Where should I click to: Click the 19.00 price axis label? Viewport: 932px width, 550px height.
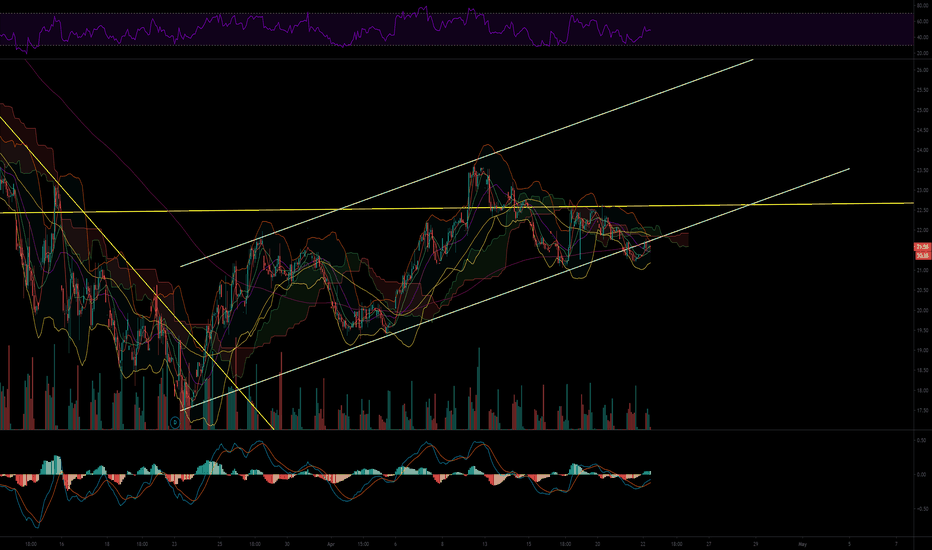click(922, 350)
